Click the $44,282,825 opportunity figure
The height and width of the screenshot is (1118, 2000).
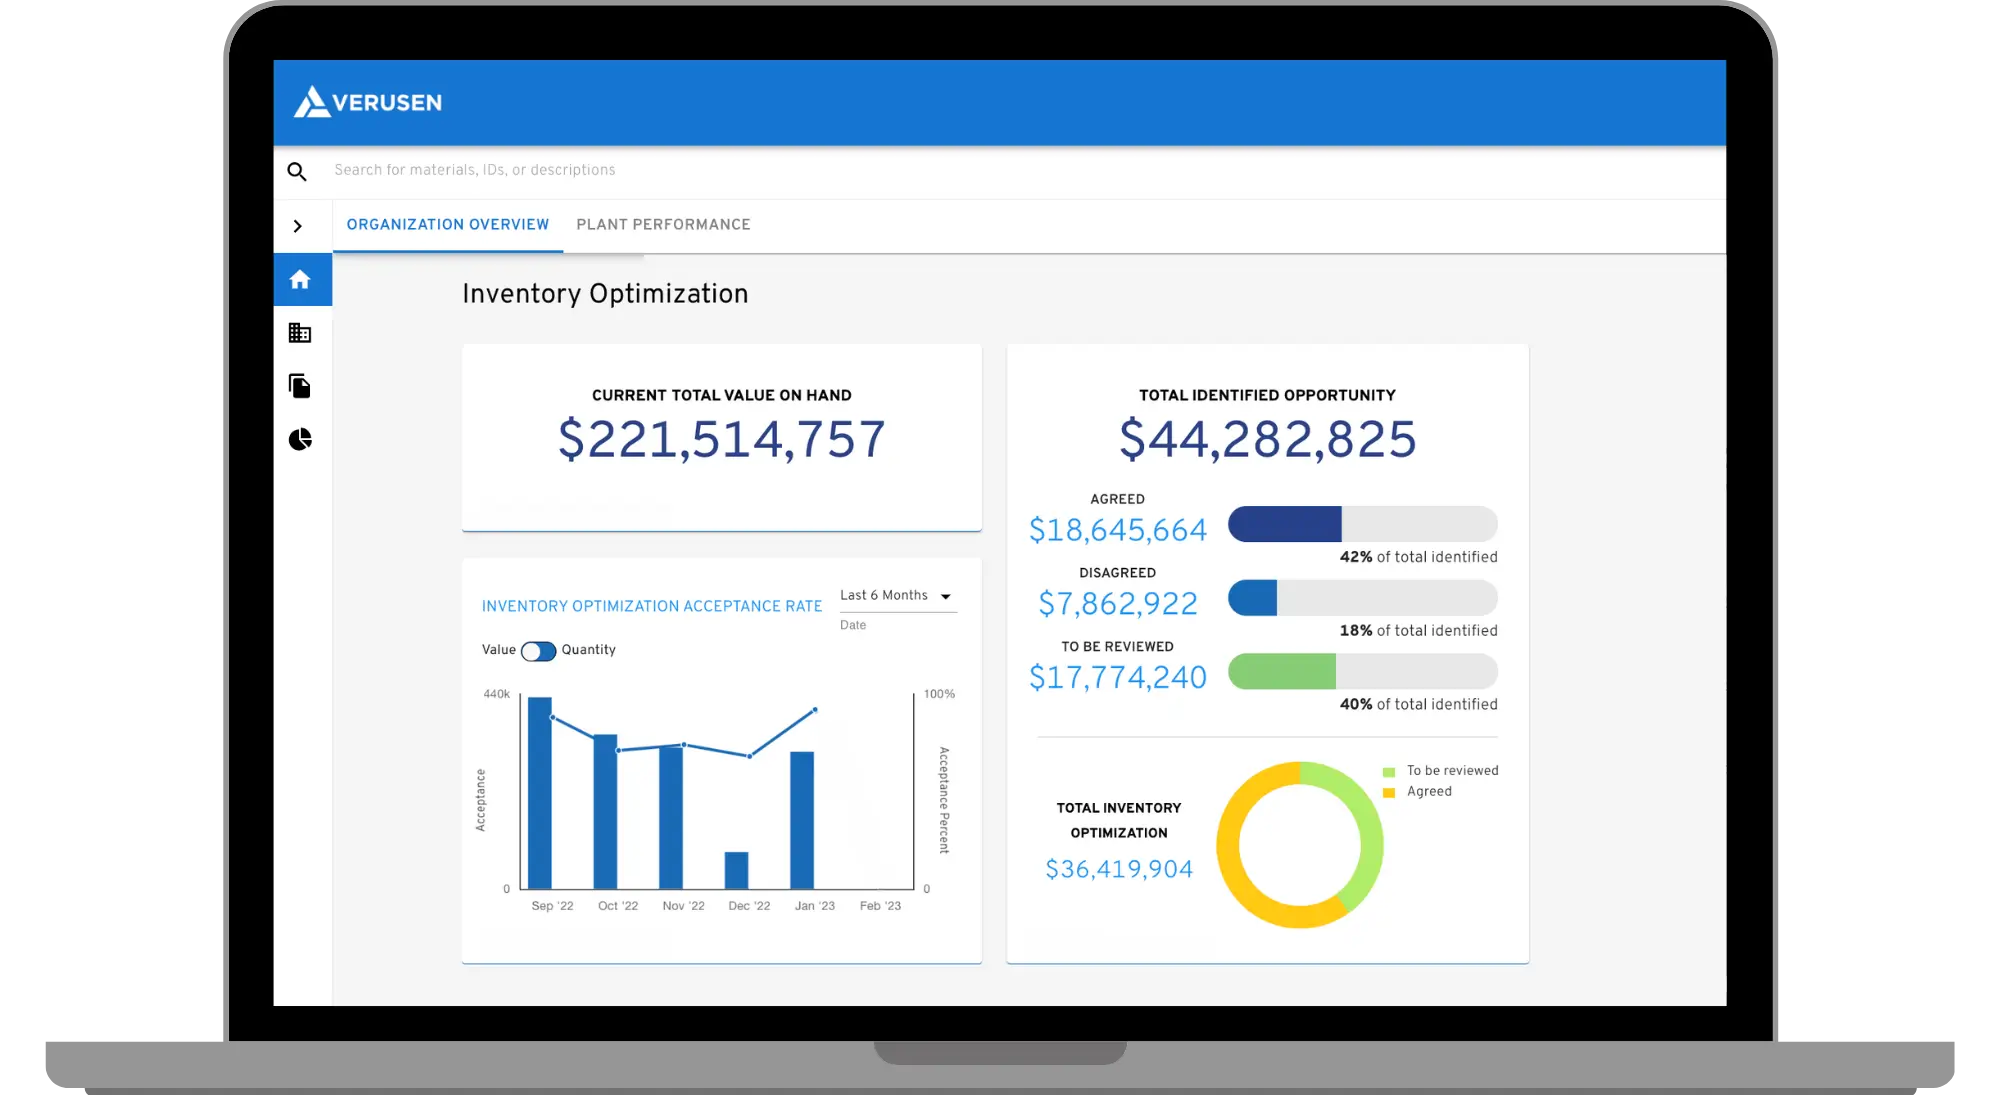click(1267, 439)
